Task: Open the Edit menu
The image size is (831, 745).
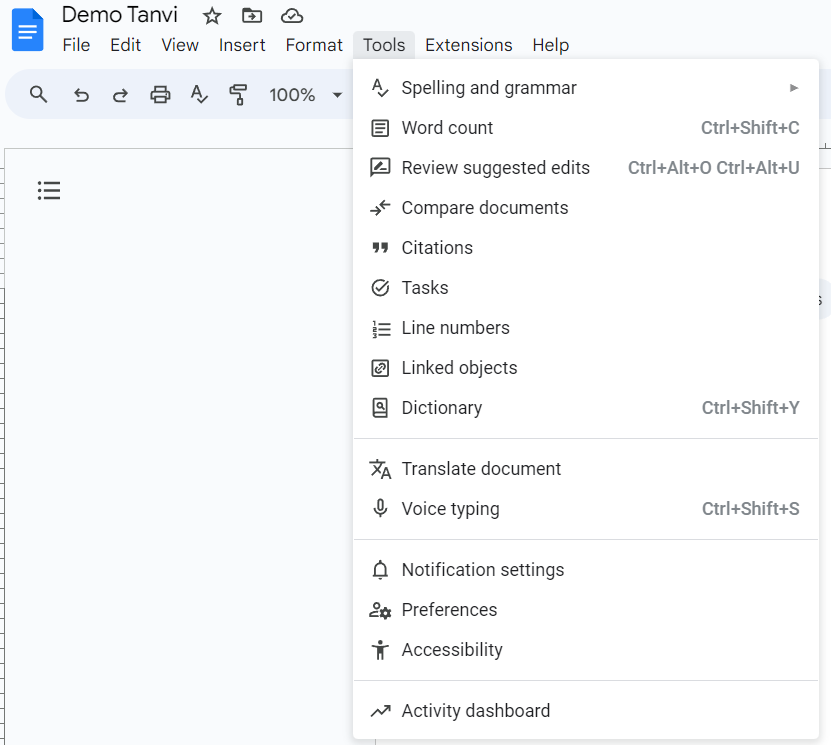Action: coord(126,45)
